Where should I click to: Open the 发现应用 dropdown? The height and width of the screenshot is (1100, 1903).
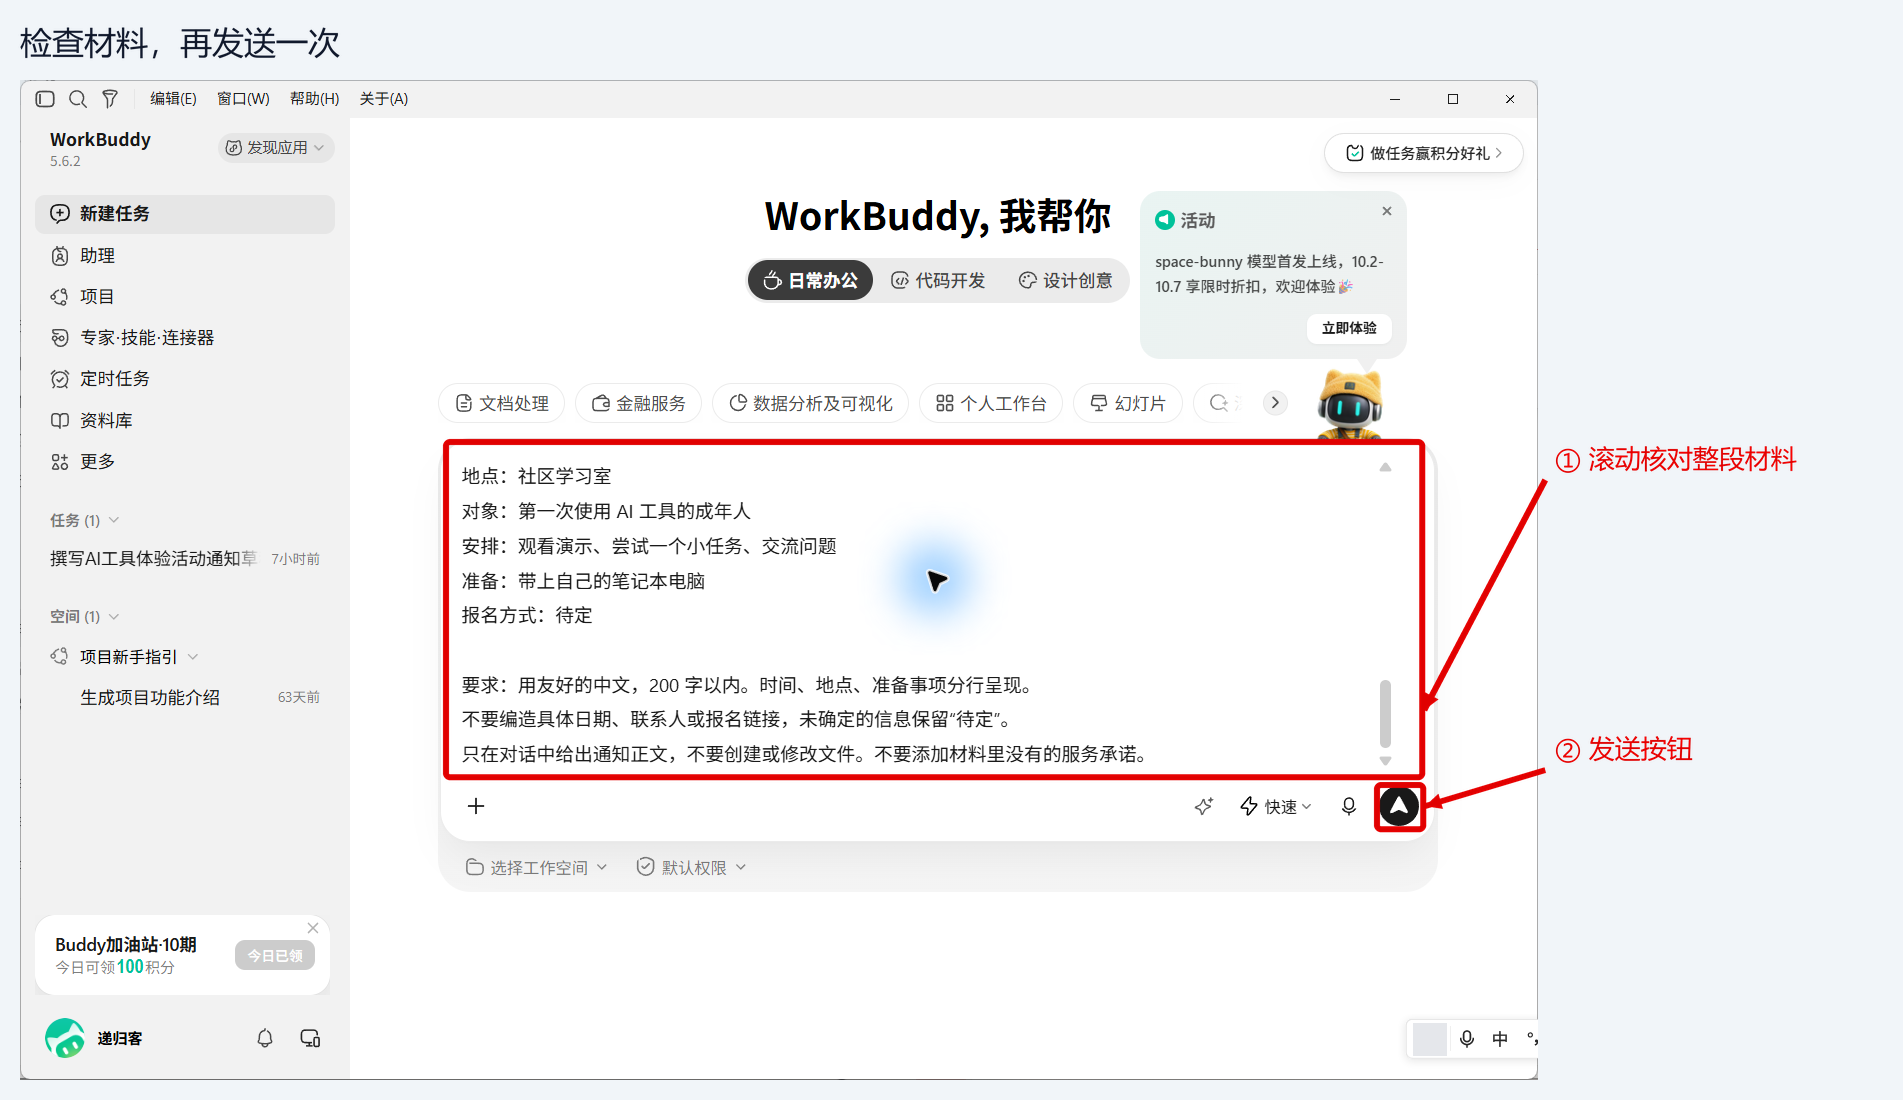[x=276, y=148]
